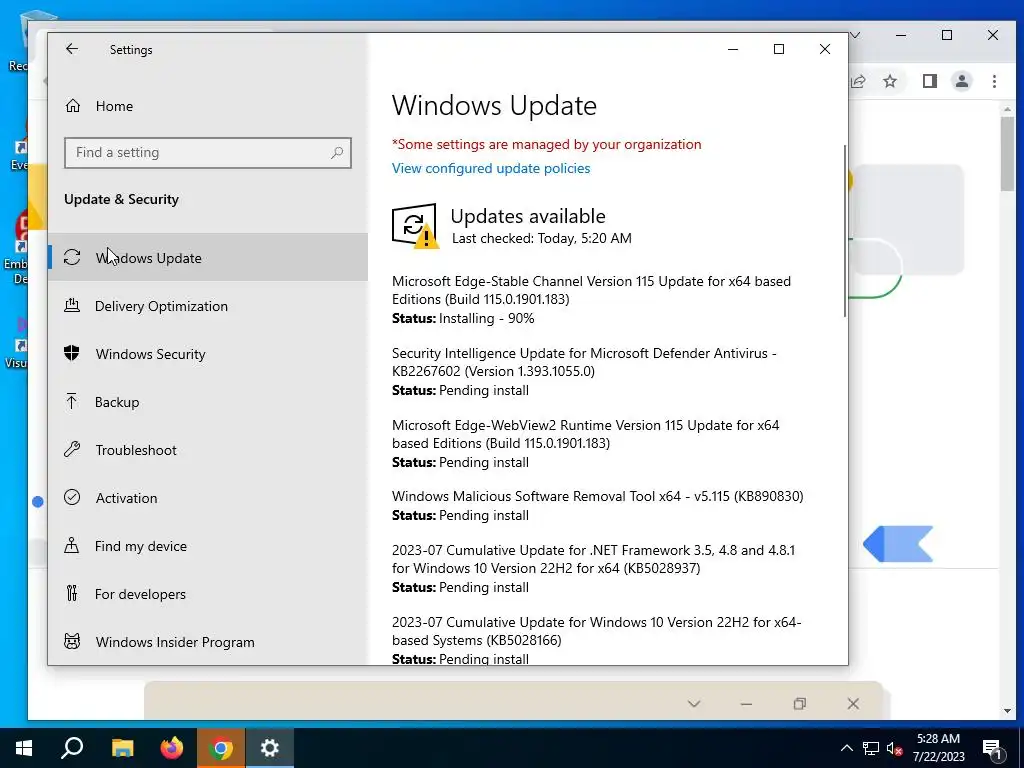The width and height of the screenshot is (1024, 768).
Task: Click the chevron in the bottom beige bar
Action: click(694, 703)
